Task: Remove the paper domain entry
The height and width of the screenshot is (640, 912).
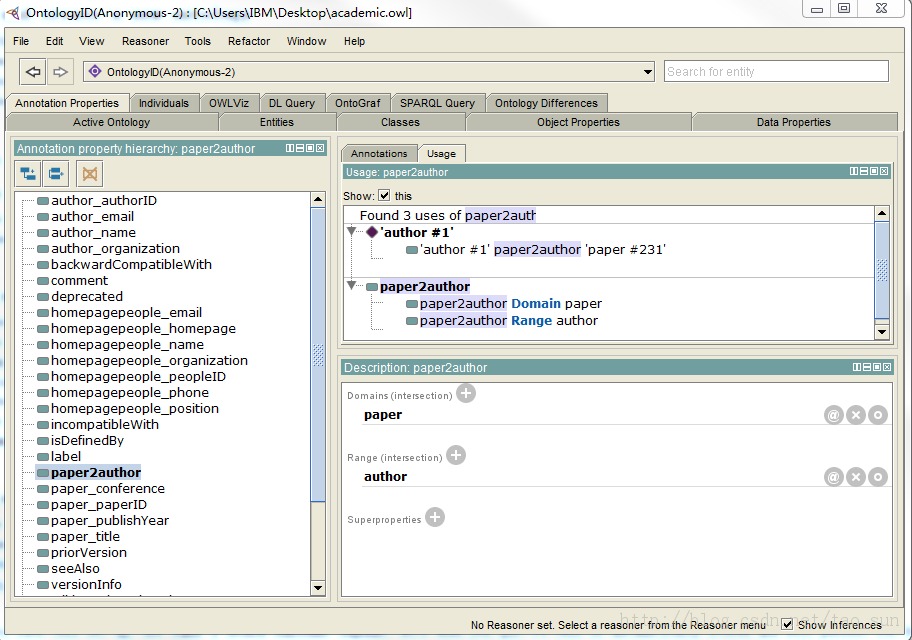Action: [x=856, y=415]
